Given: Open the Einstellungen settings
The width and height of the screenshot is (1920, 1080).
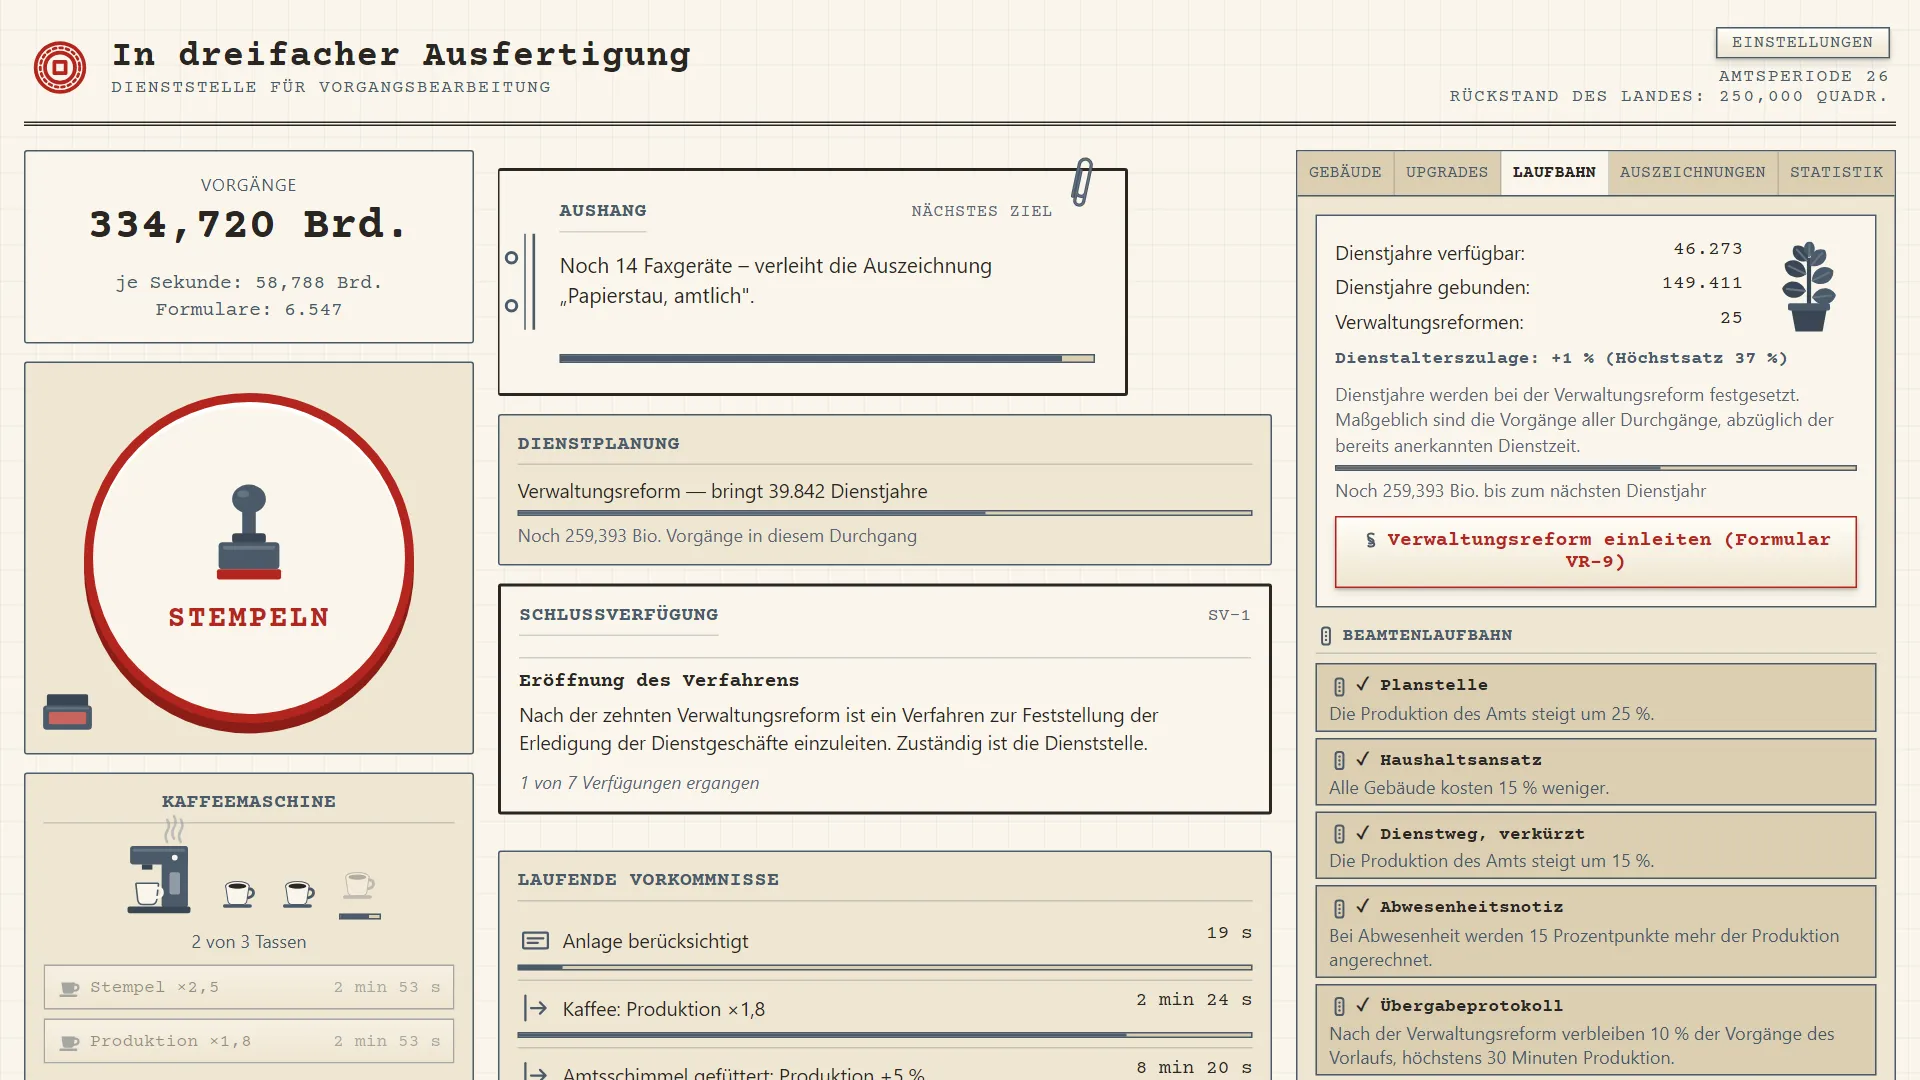Looking at the screenshot, I should click(1802, 42).
